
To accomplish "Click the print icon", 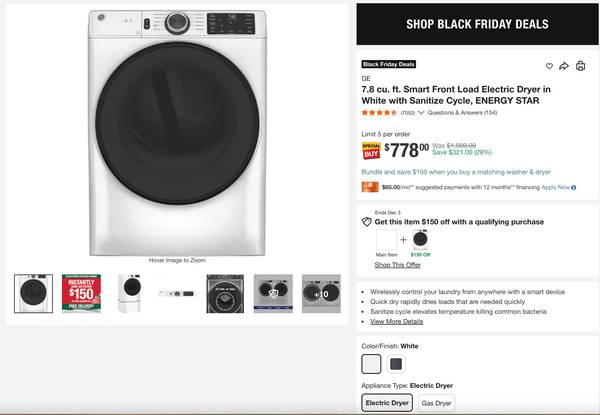I will [580, 66].
